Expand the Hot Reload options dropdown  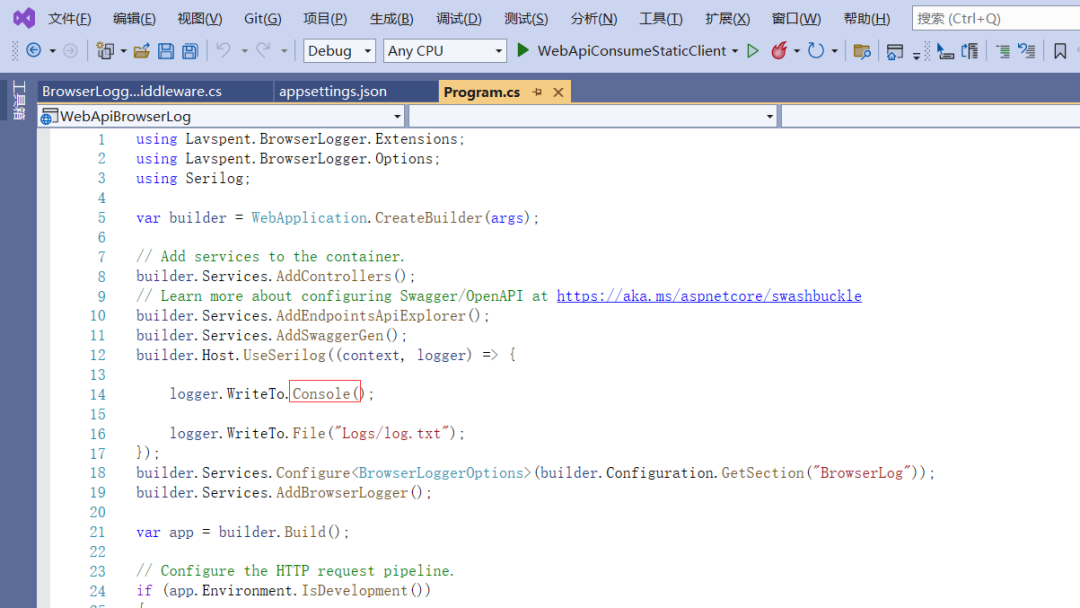[797, 51]
